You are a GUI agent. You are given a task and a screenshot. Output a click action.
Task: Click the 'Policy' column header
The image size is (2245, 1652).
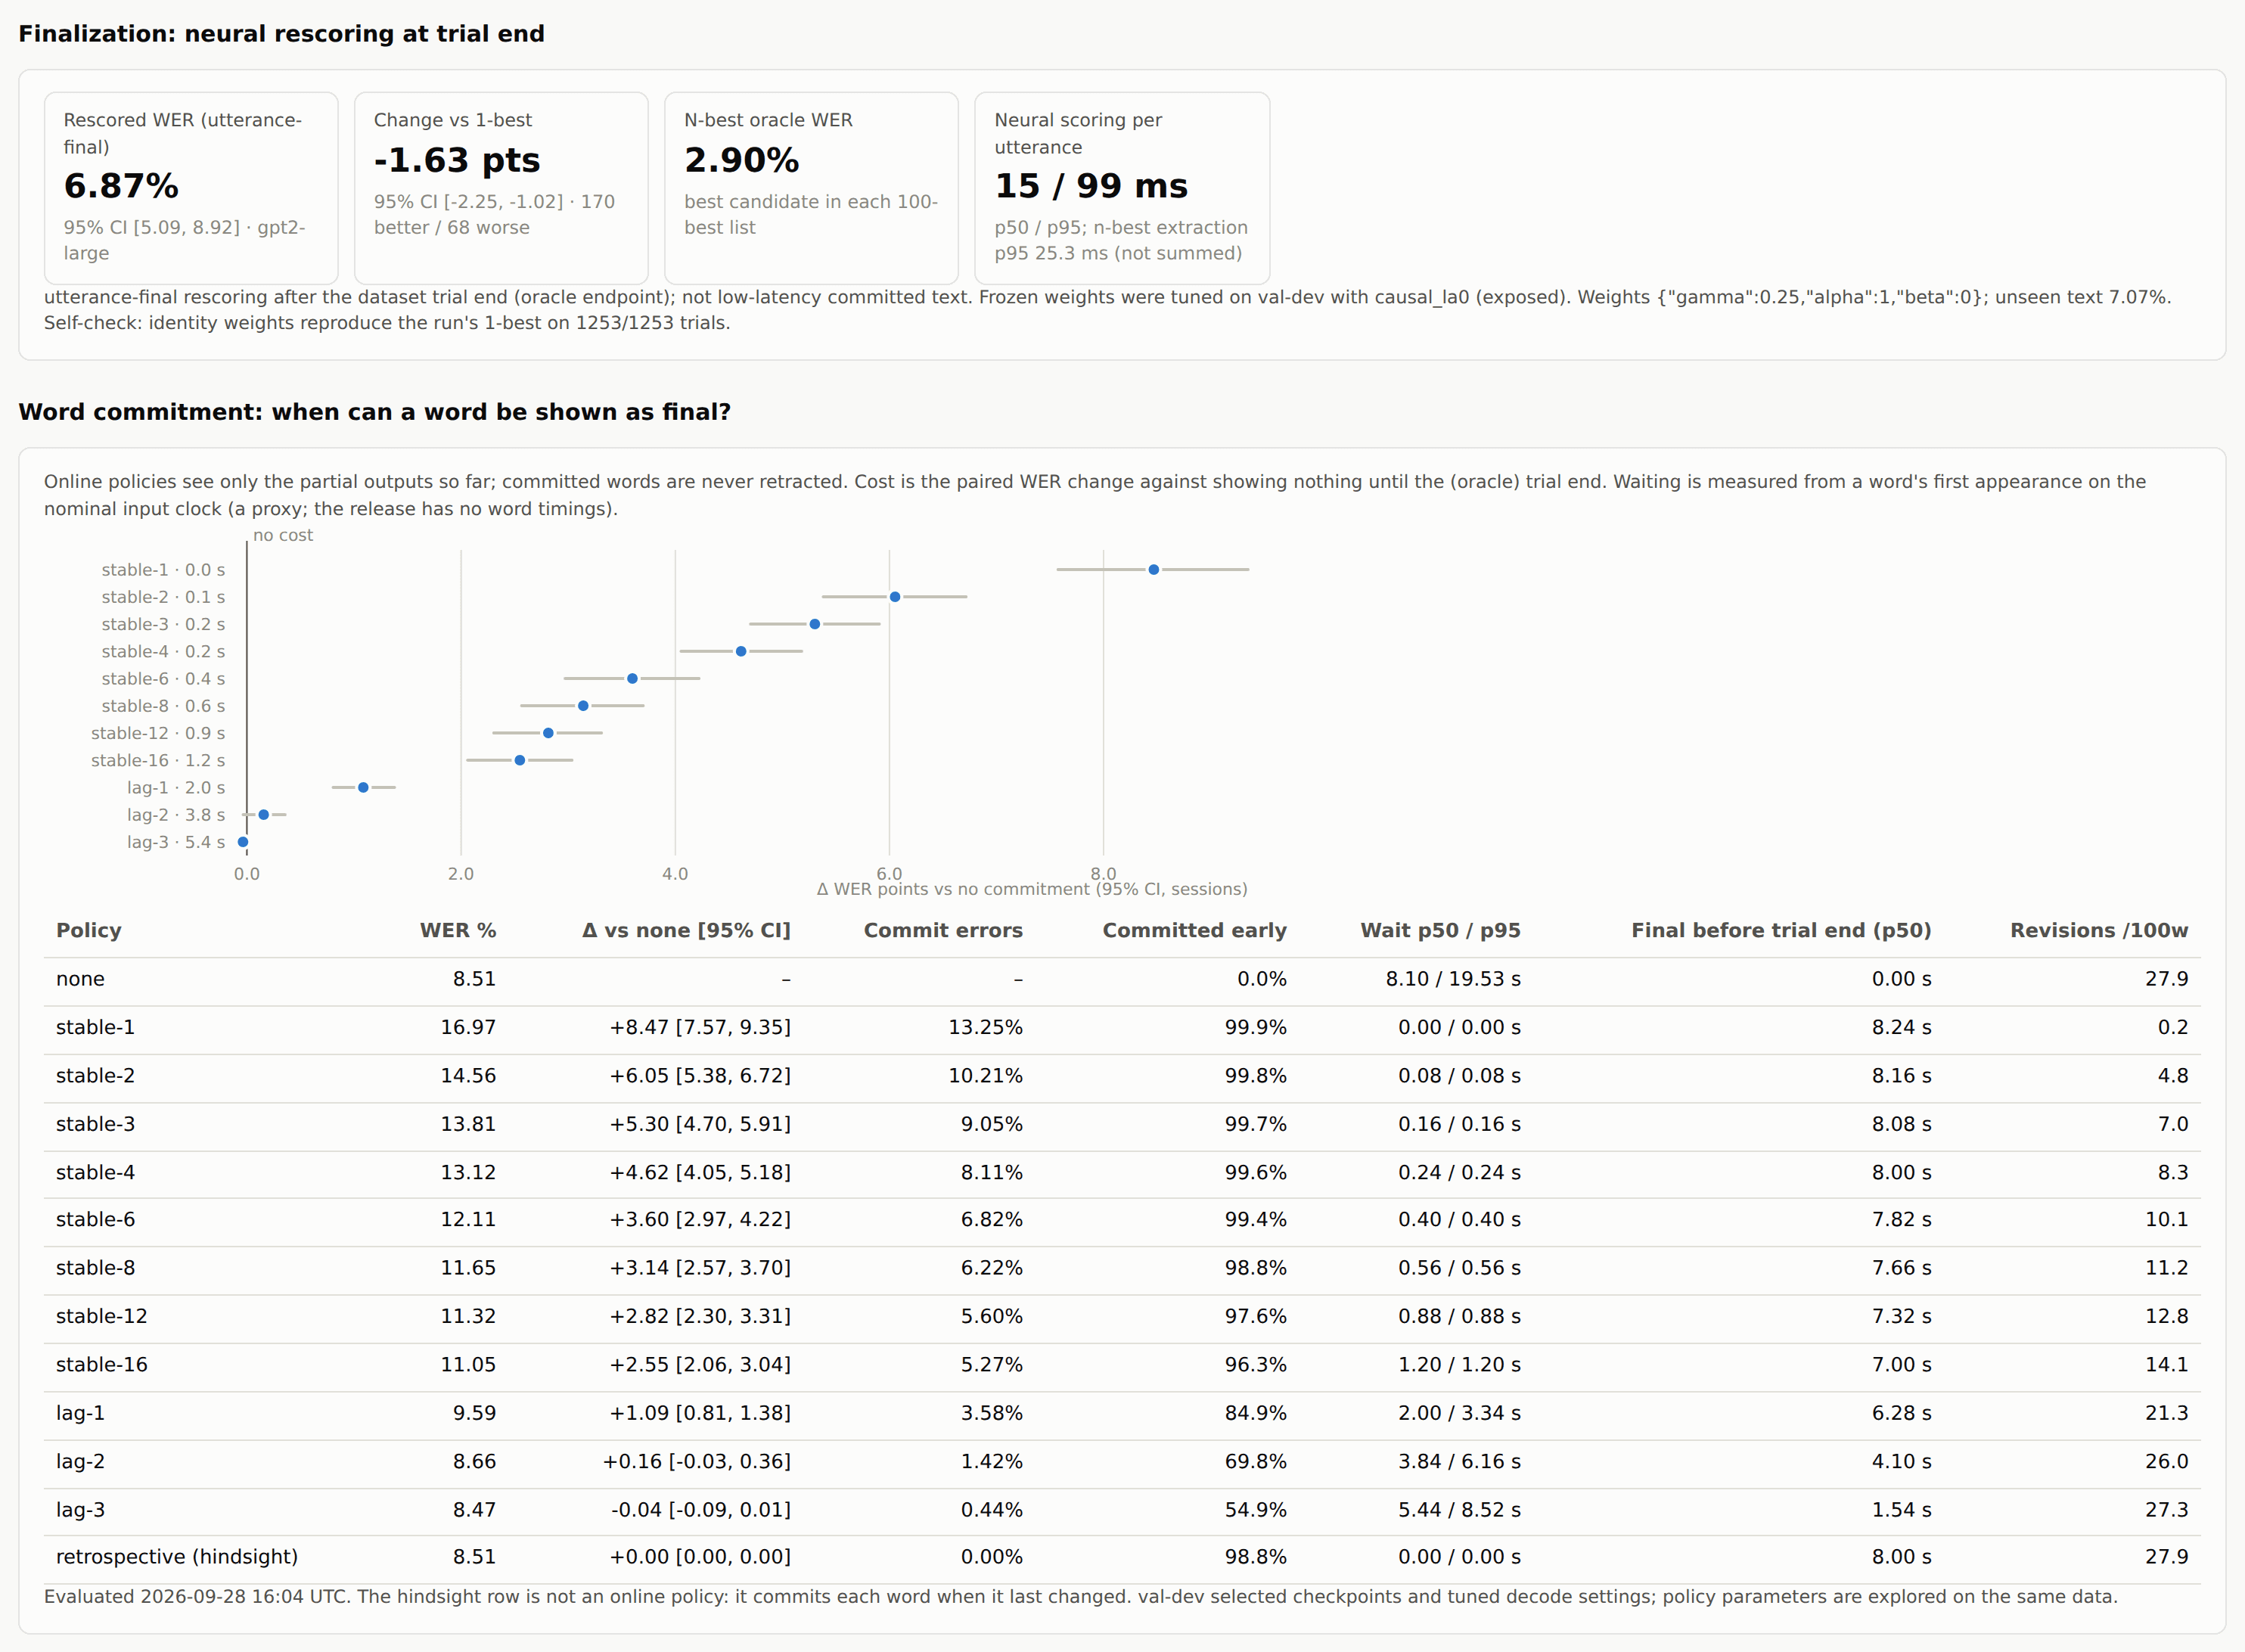pos(89,930)
